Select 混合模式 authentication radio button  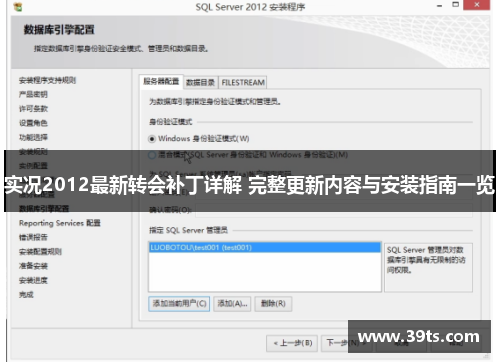pos(152,155)
